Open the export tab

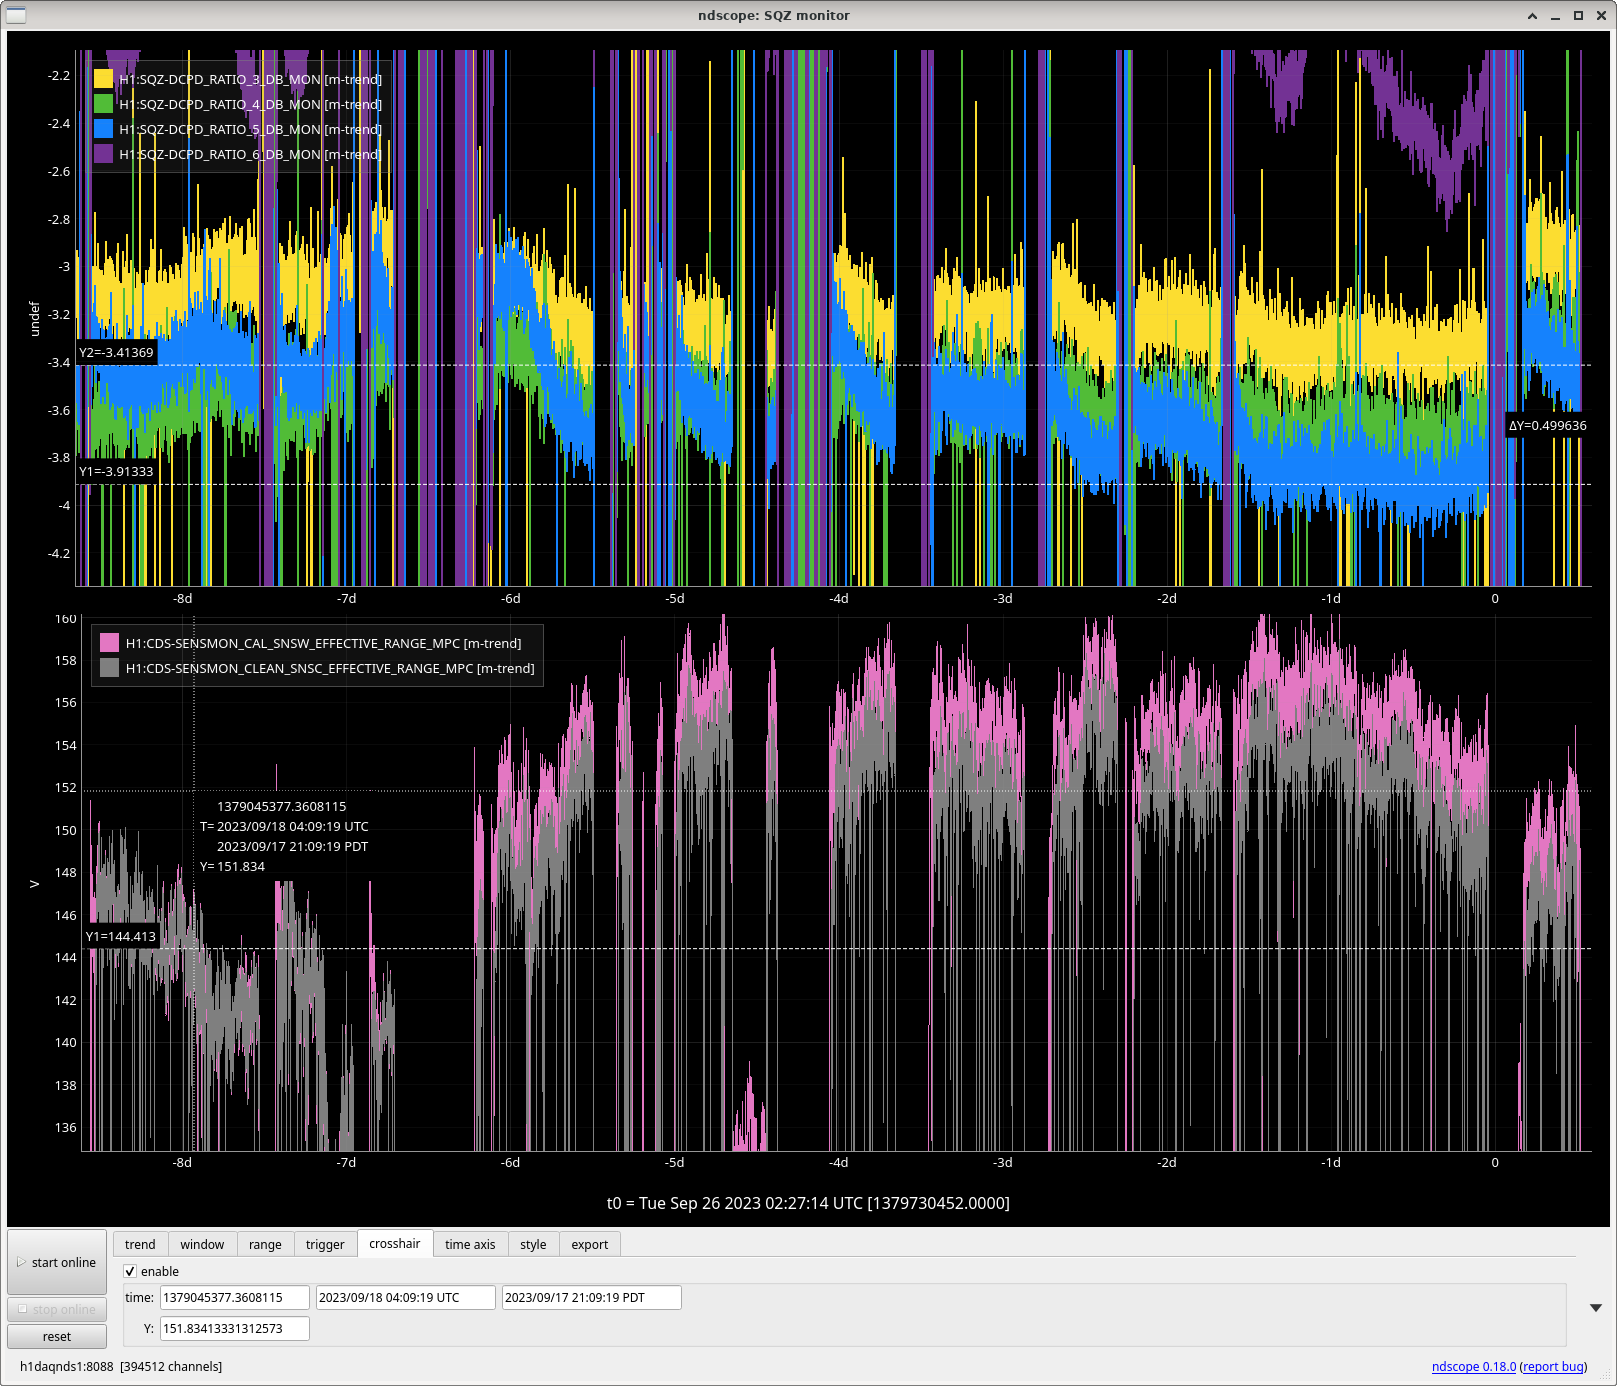[x=590, y=1244]
